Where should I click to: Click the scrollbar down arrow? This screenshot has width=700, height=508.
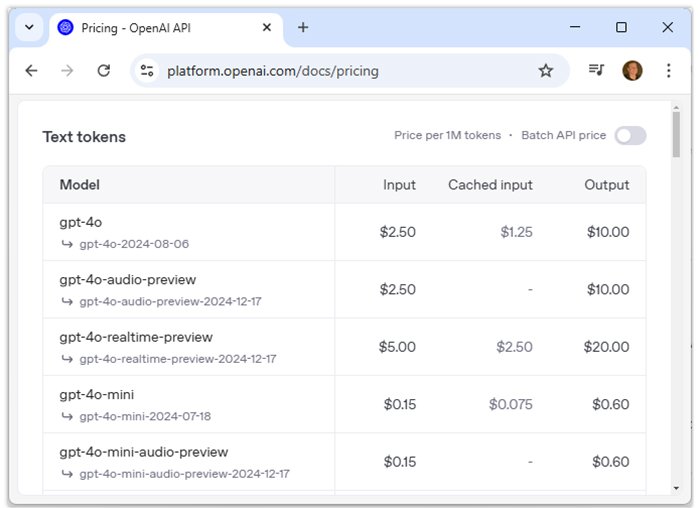(x=676, y=488)
